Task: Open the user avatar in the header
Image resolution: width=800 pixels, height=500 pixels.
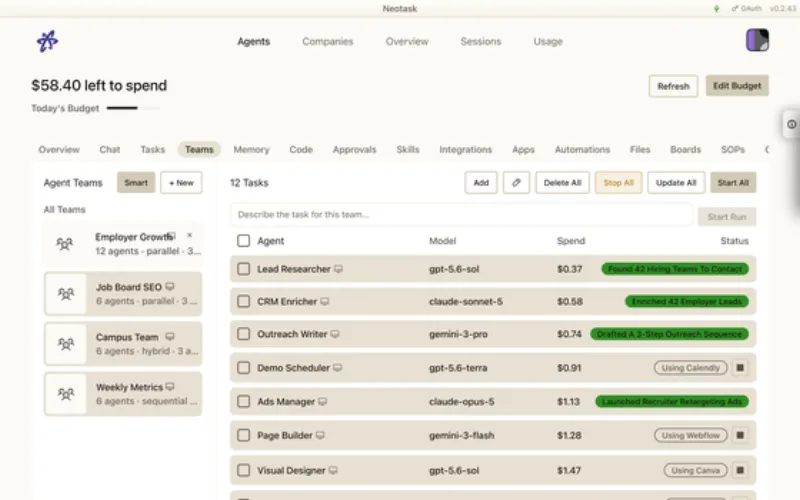Action: point(757,40)
